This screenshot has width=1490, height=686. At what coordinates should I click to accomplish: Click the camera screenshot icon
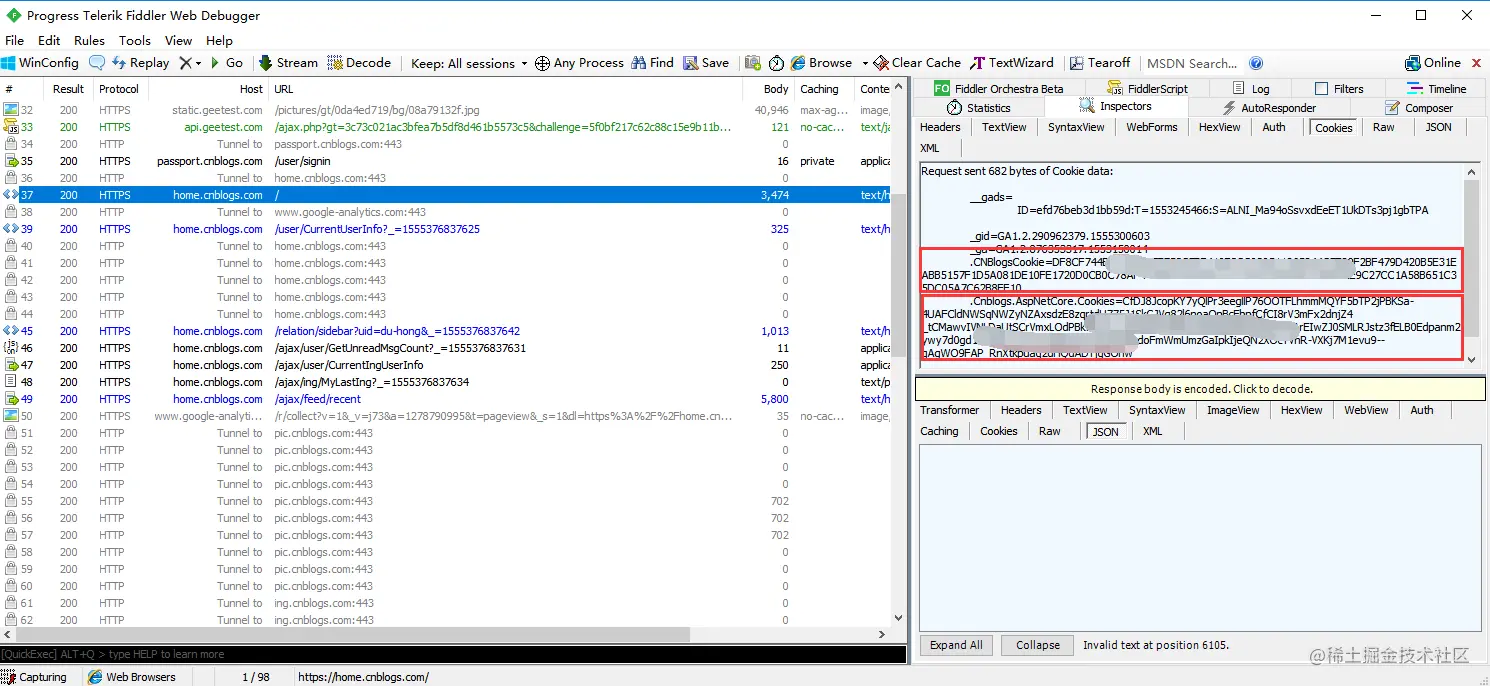click(752, 63)
